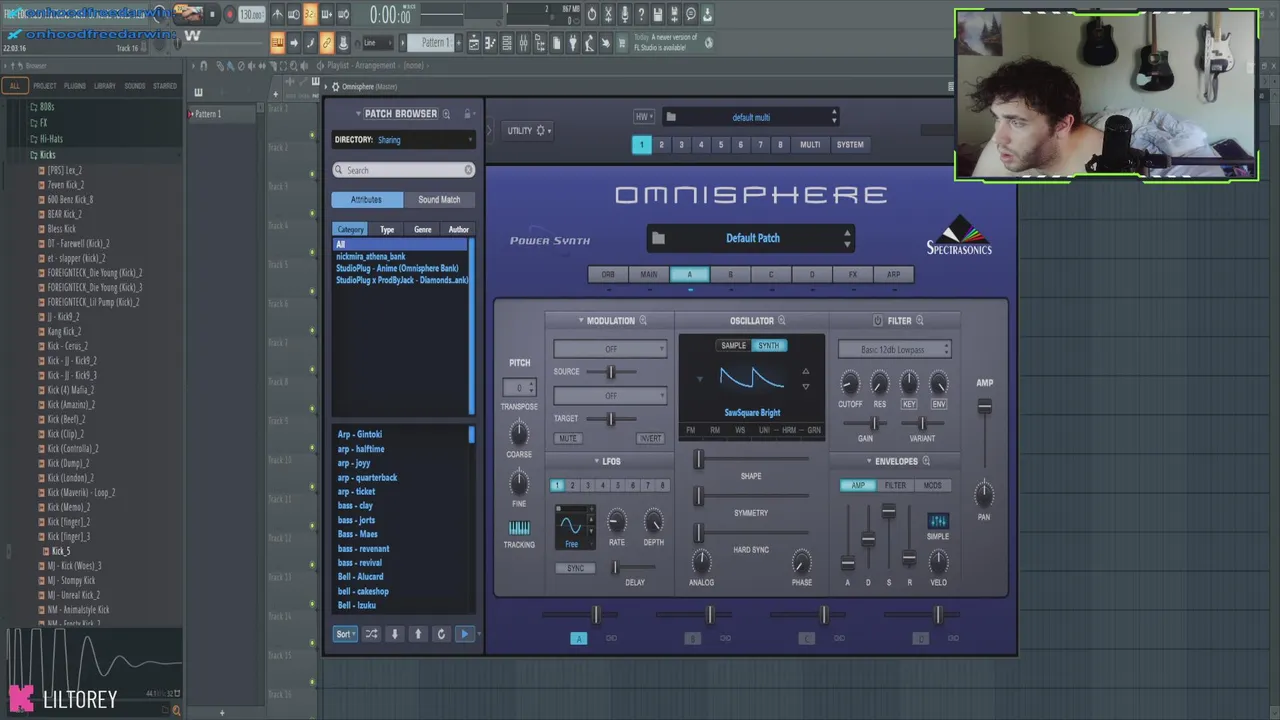Screen dimensions: 1280x720
Task: Open the modulation source OFF dropdown
Action: coord(610,349)
